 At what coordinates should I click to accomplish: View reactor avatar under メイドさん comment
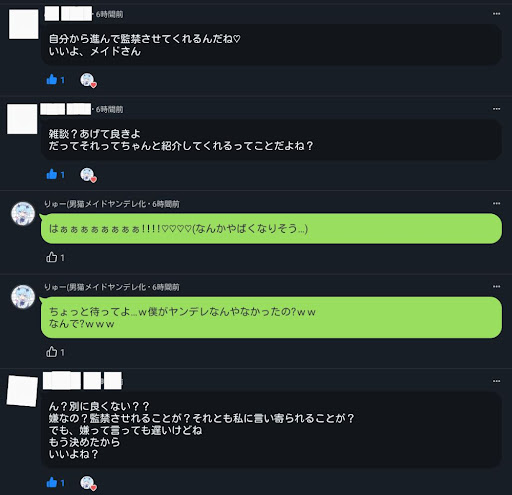click(x=88, y=80)
